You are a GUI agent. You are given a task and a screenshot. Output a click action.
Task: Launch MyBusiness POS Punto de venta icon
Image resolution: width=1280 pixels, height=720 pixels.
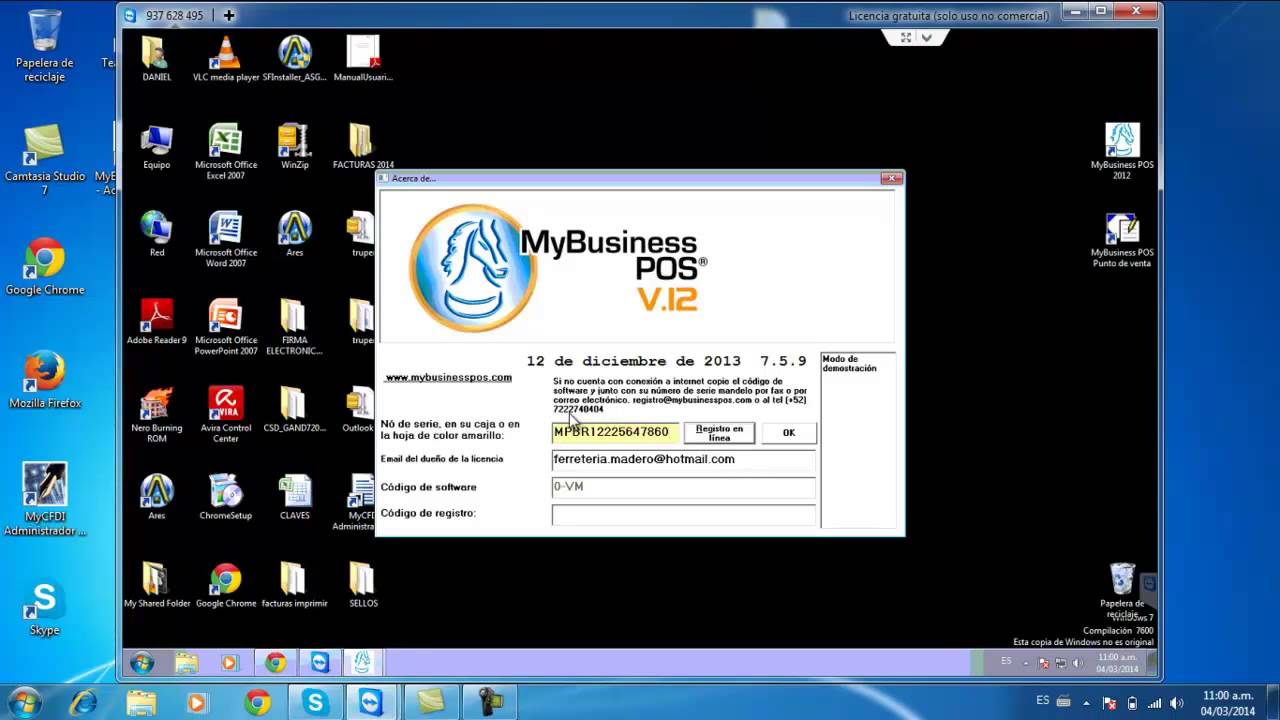click(x=1122, y=240)
